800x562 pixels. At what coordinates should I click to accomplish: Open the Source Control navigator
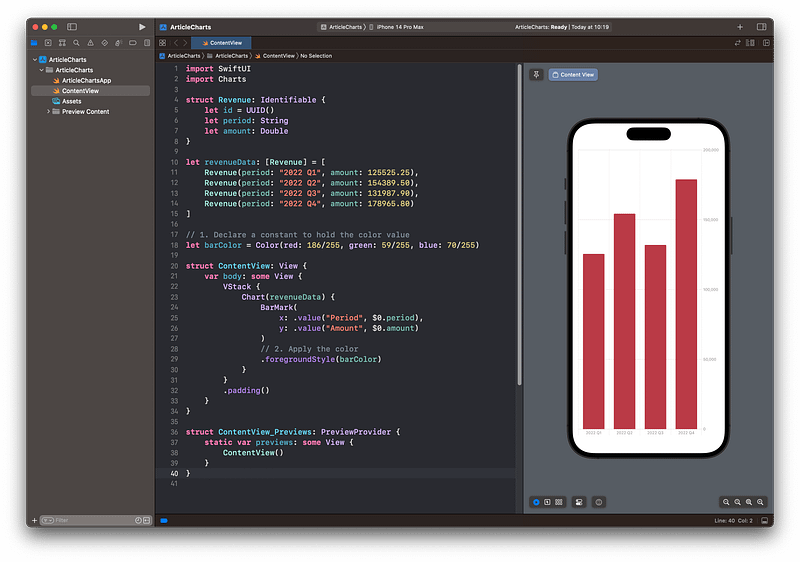[48, 43]
